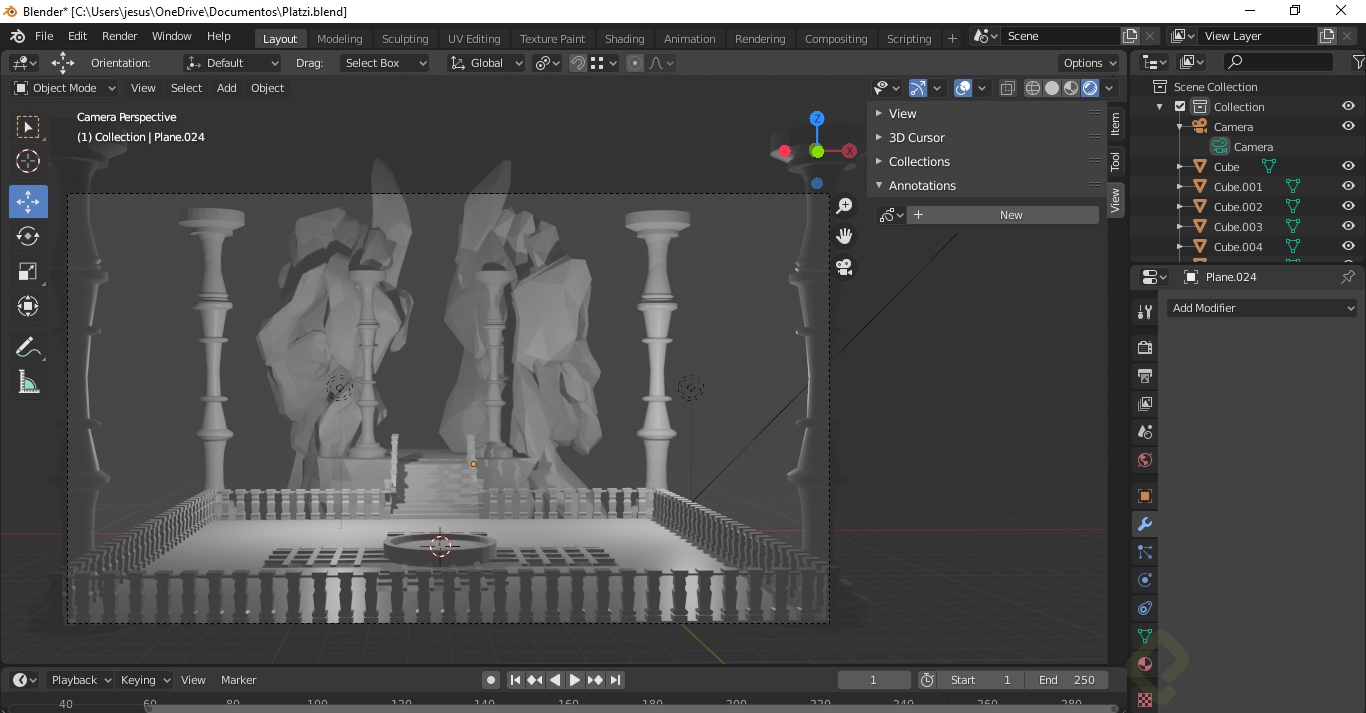Jump to the last frame in the timeline

(x=616, y=679)
